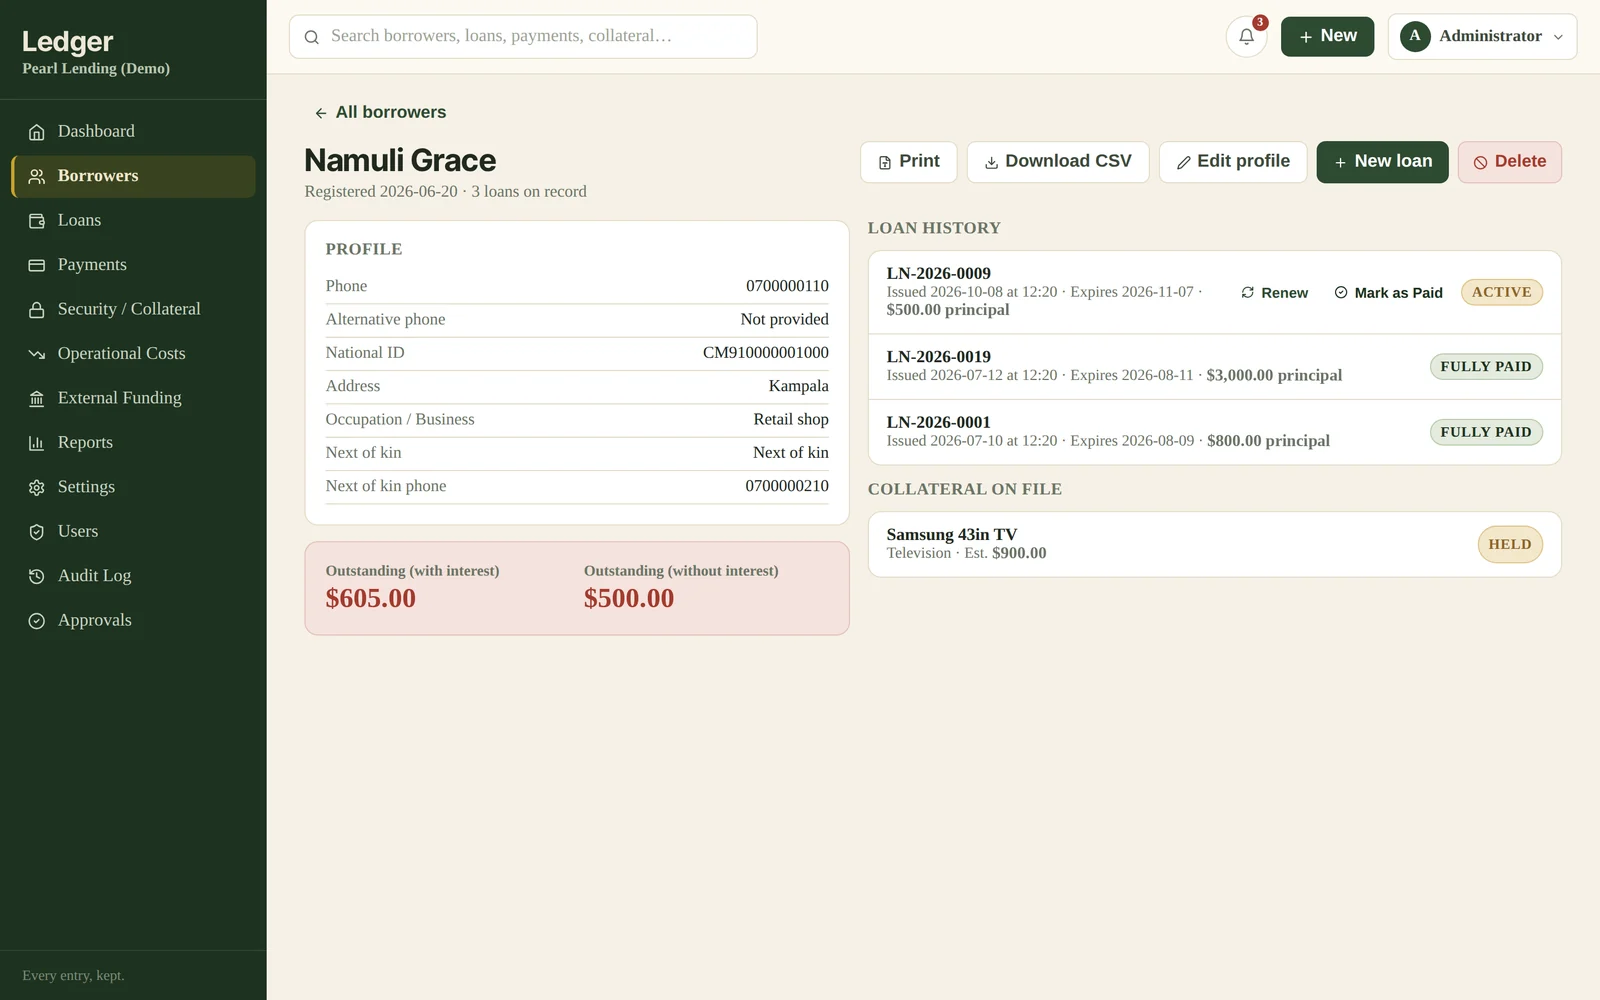The image size is (1600, 1000).
Task: Click the back arrow beside All borrowers
Action: coord(321,113)
